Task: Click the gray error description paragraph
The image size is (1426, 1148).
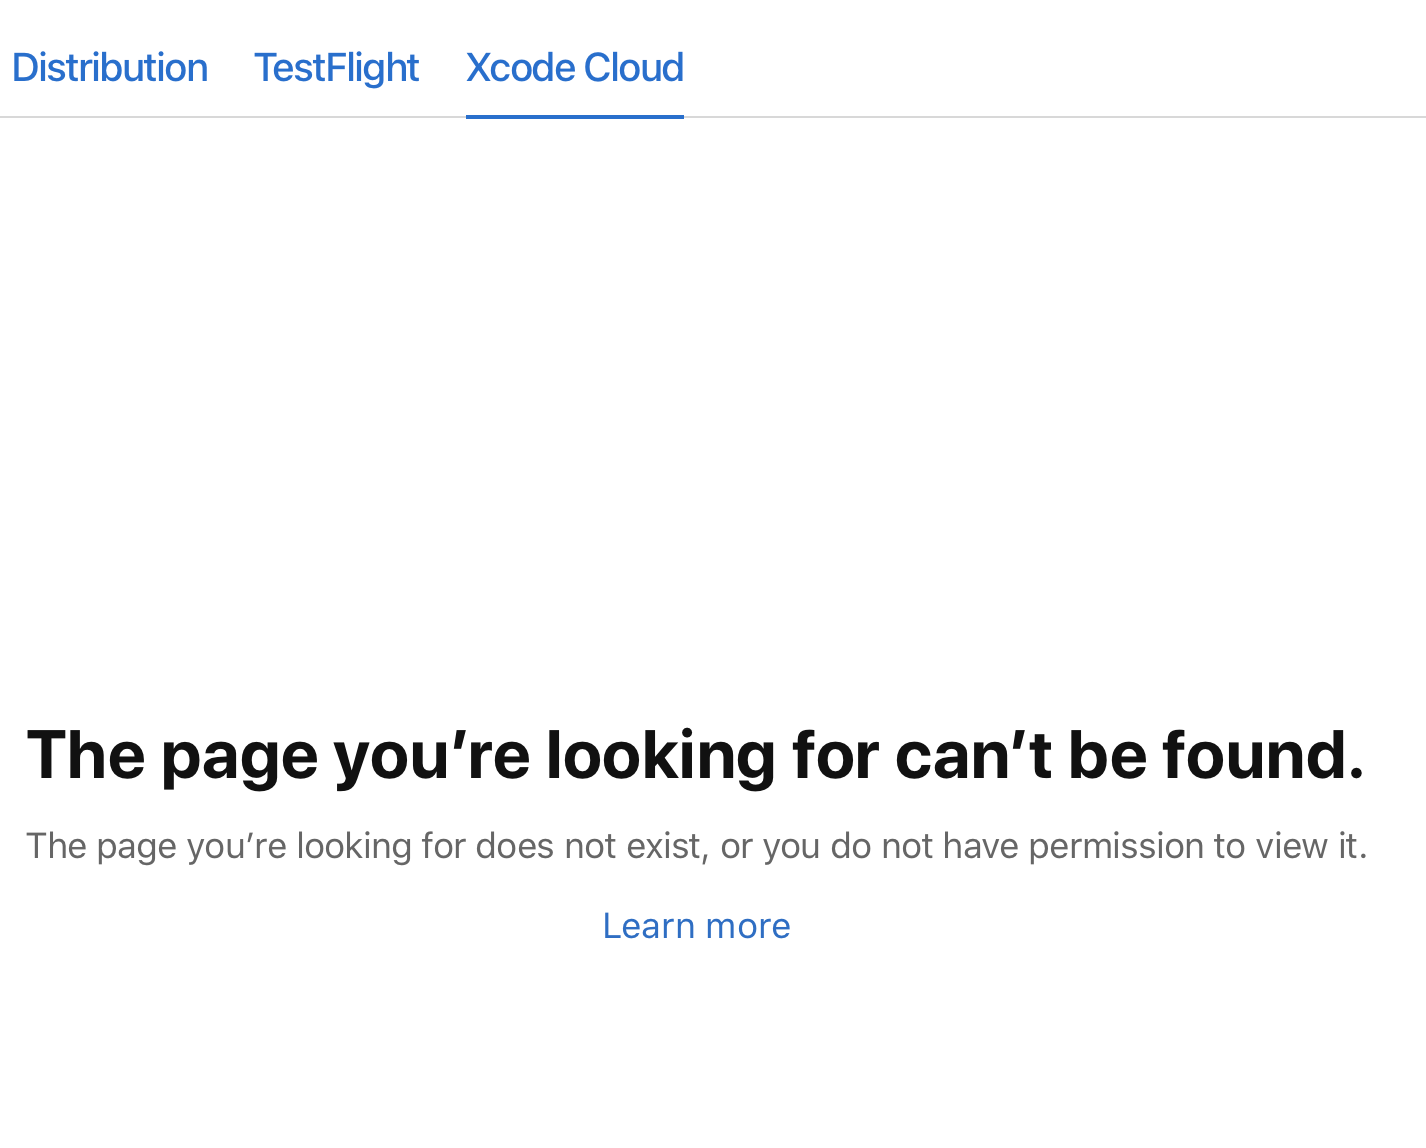Action: pyautogui.click(x=696, y=846)
